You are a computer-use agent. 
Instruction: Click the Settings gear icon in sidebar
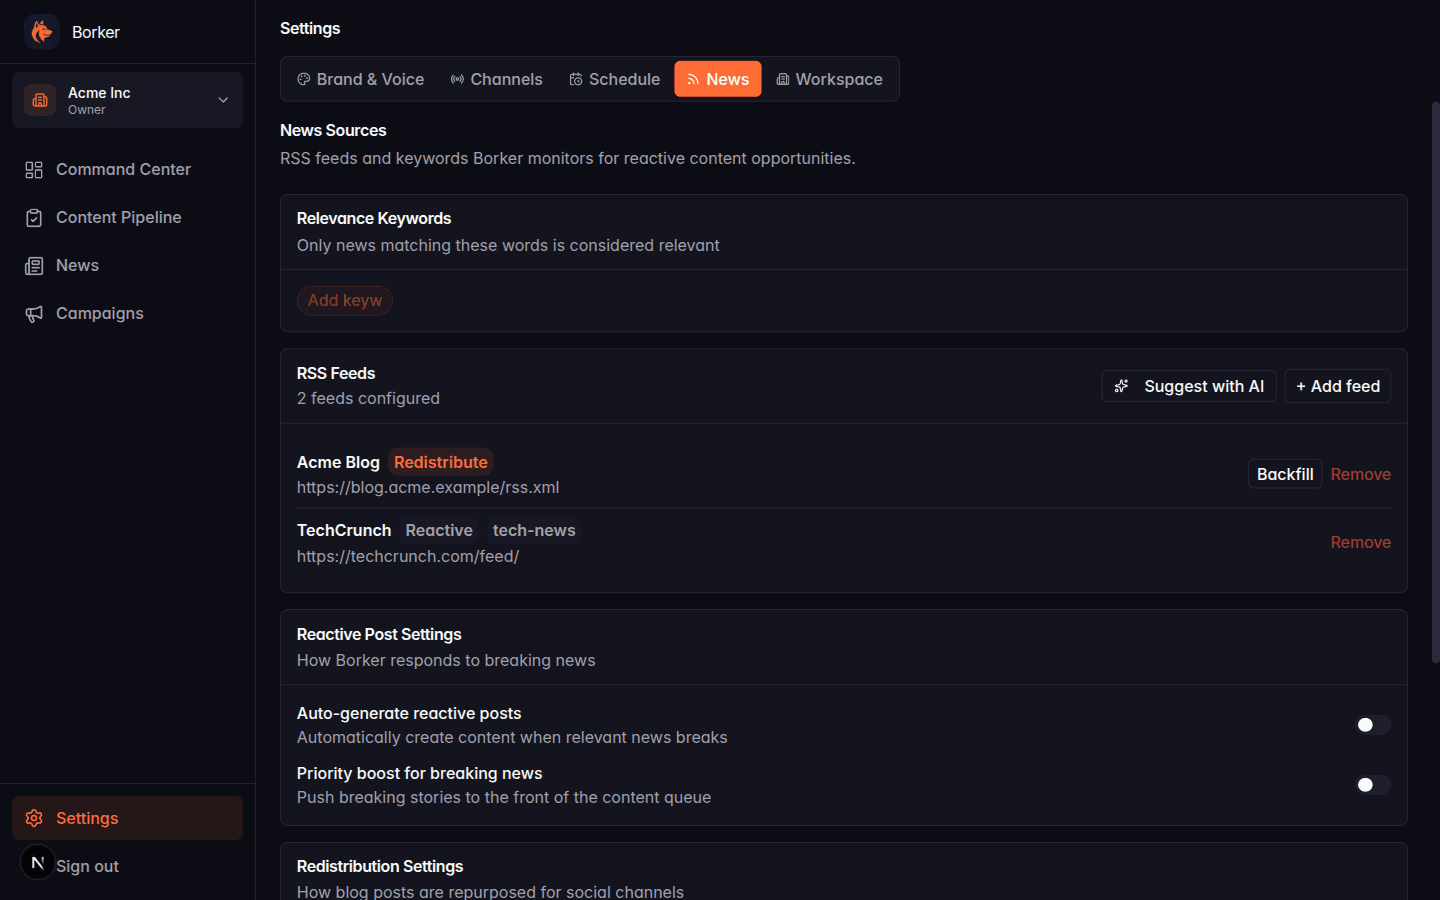35,818
